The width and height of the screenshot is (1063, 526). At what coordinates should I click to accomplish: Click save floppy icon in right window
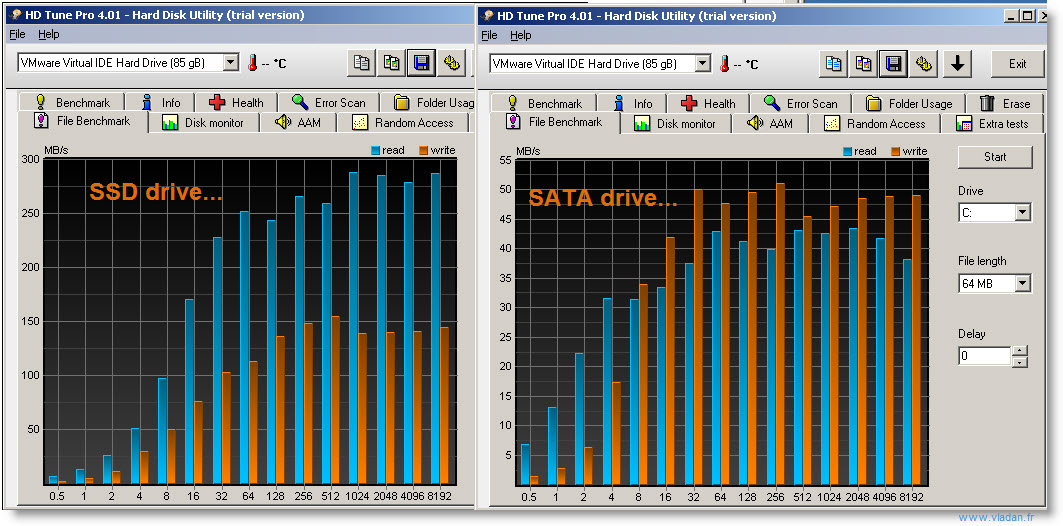click(894, 64)
